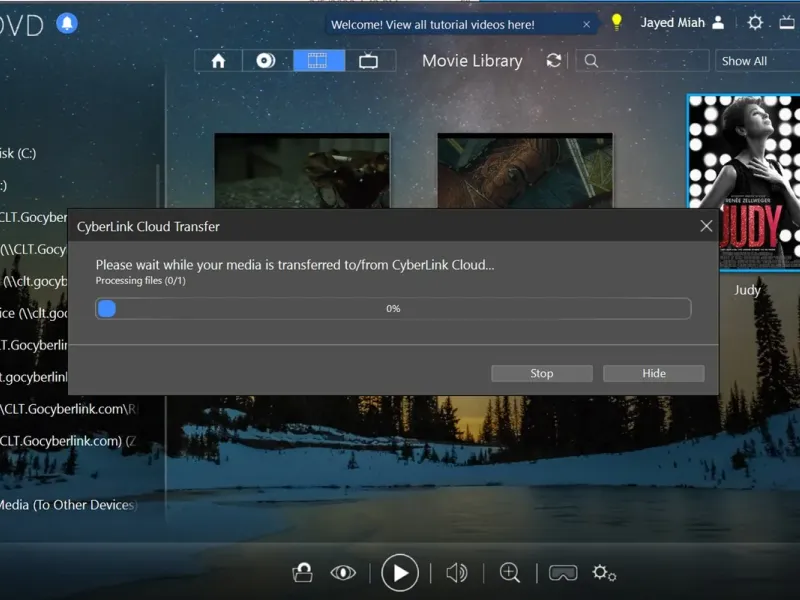800x600 pixels.
Task: Select Local Disk (C:) in sidebar
Action: [18, 153]
